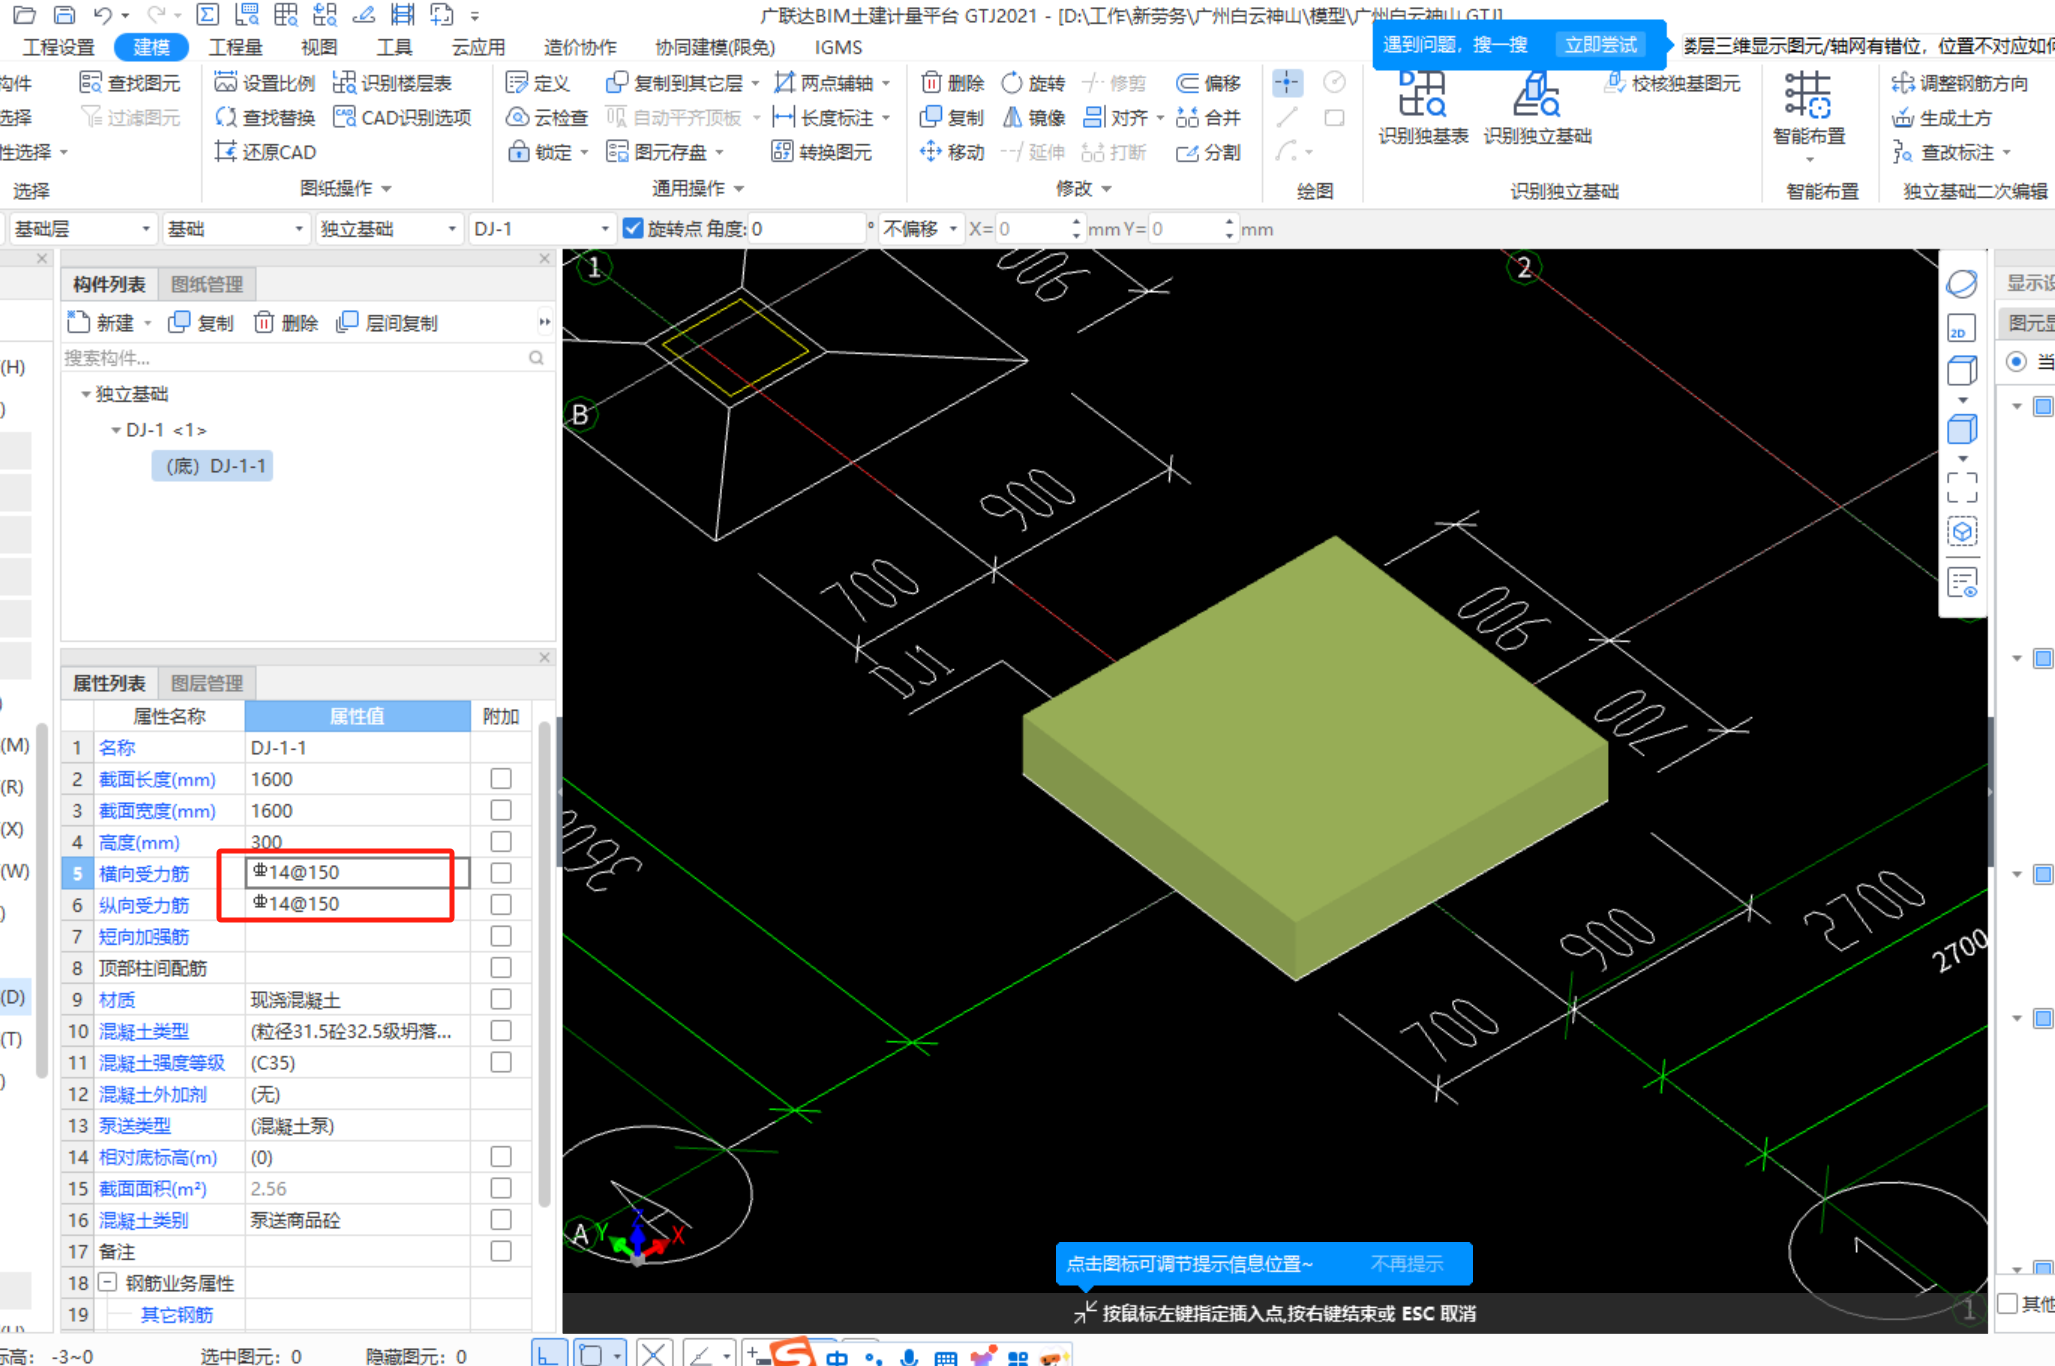Check 附加 box for 材质 row

pos(501,999)
